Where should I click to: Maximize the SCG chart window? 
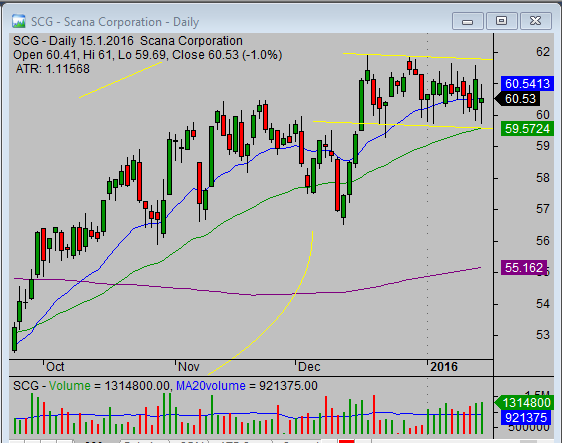[x=501, y=21]
